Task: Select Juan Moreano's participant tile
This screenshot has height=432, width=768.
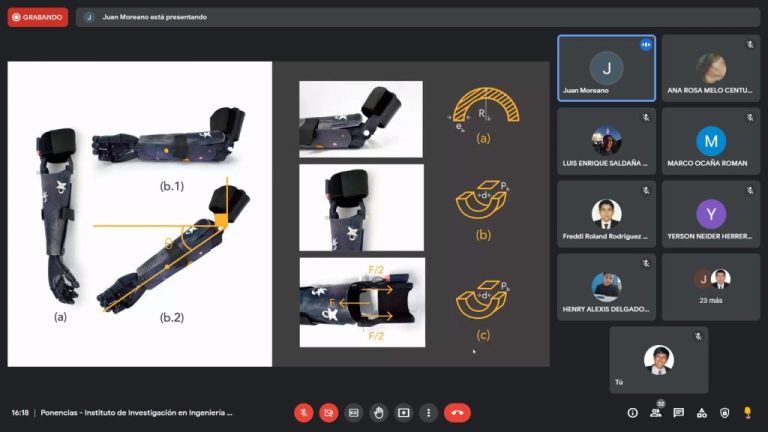Action: click(x=606, y=68)
